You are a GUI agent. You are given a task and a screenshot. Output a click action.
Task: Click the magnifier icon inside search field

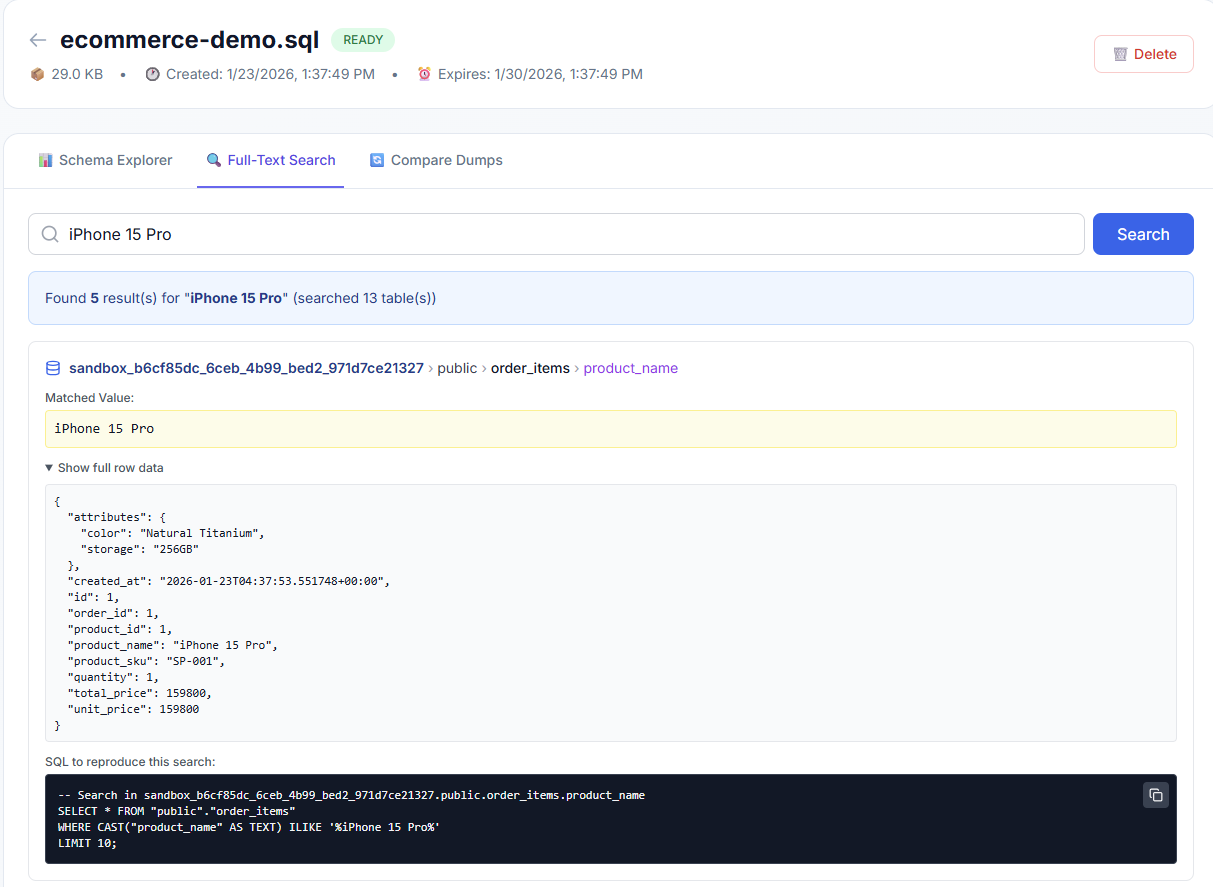(x=49, y=234)
